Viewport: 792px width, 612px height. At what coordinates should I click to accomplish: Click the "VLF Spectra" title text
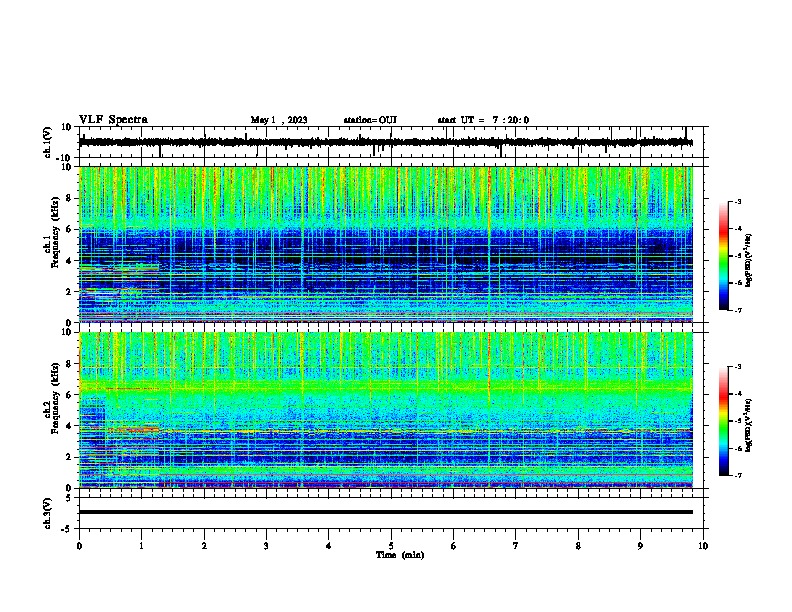coord(113,120)
